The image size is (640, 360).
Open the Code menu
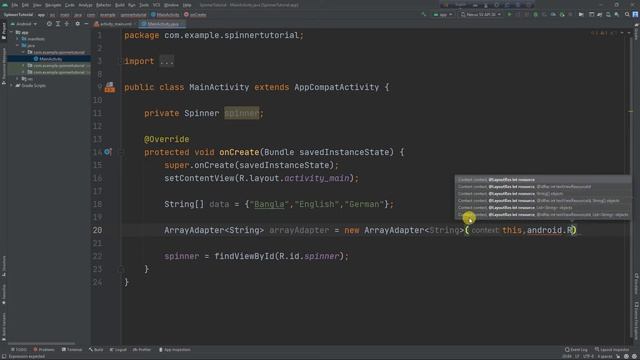tap(70, 5)
